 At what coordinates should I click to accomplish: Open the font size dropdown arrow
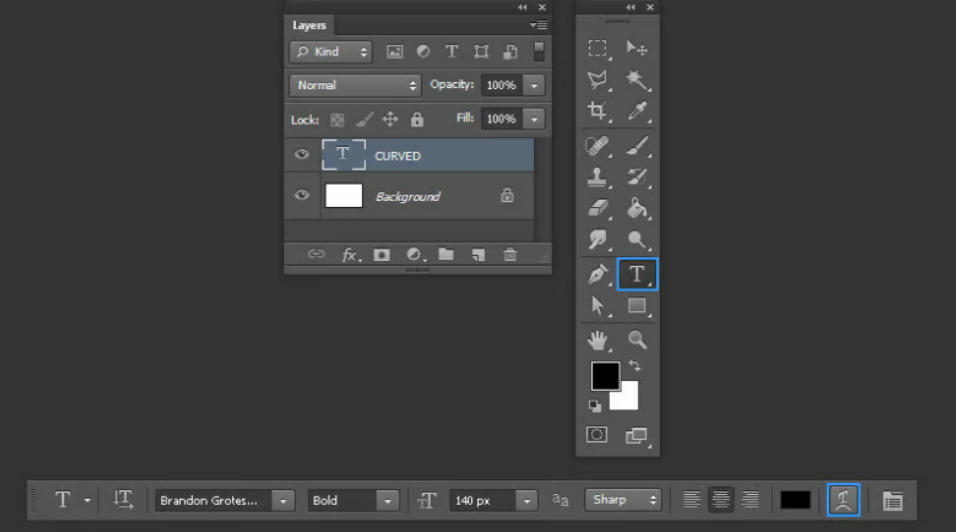point(527,501)
